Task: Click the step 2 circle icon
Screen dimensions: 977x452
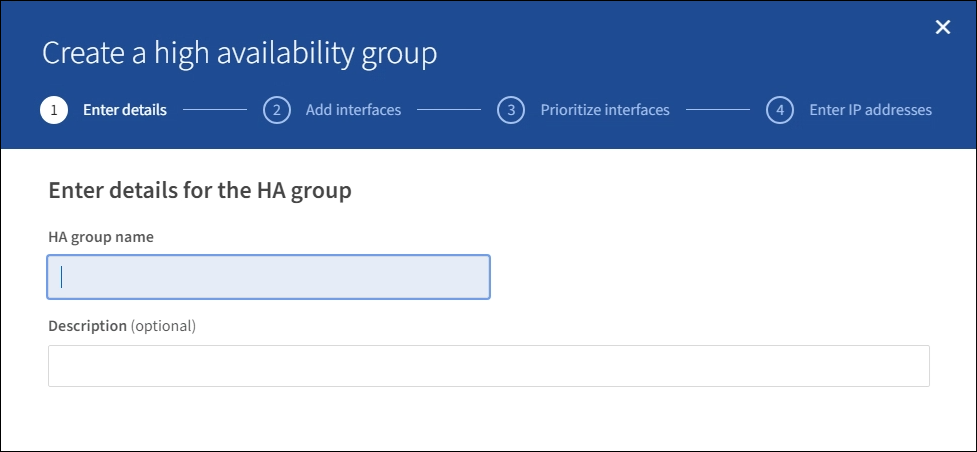Action: click(x=276, y=110)
